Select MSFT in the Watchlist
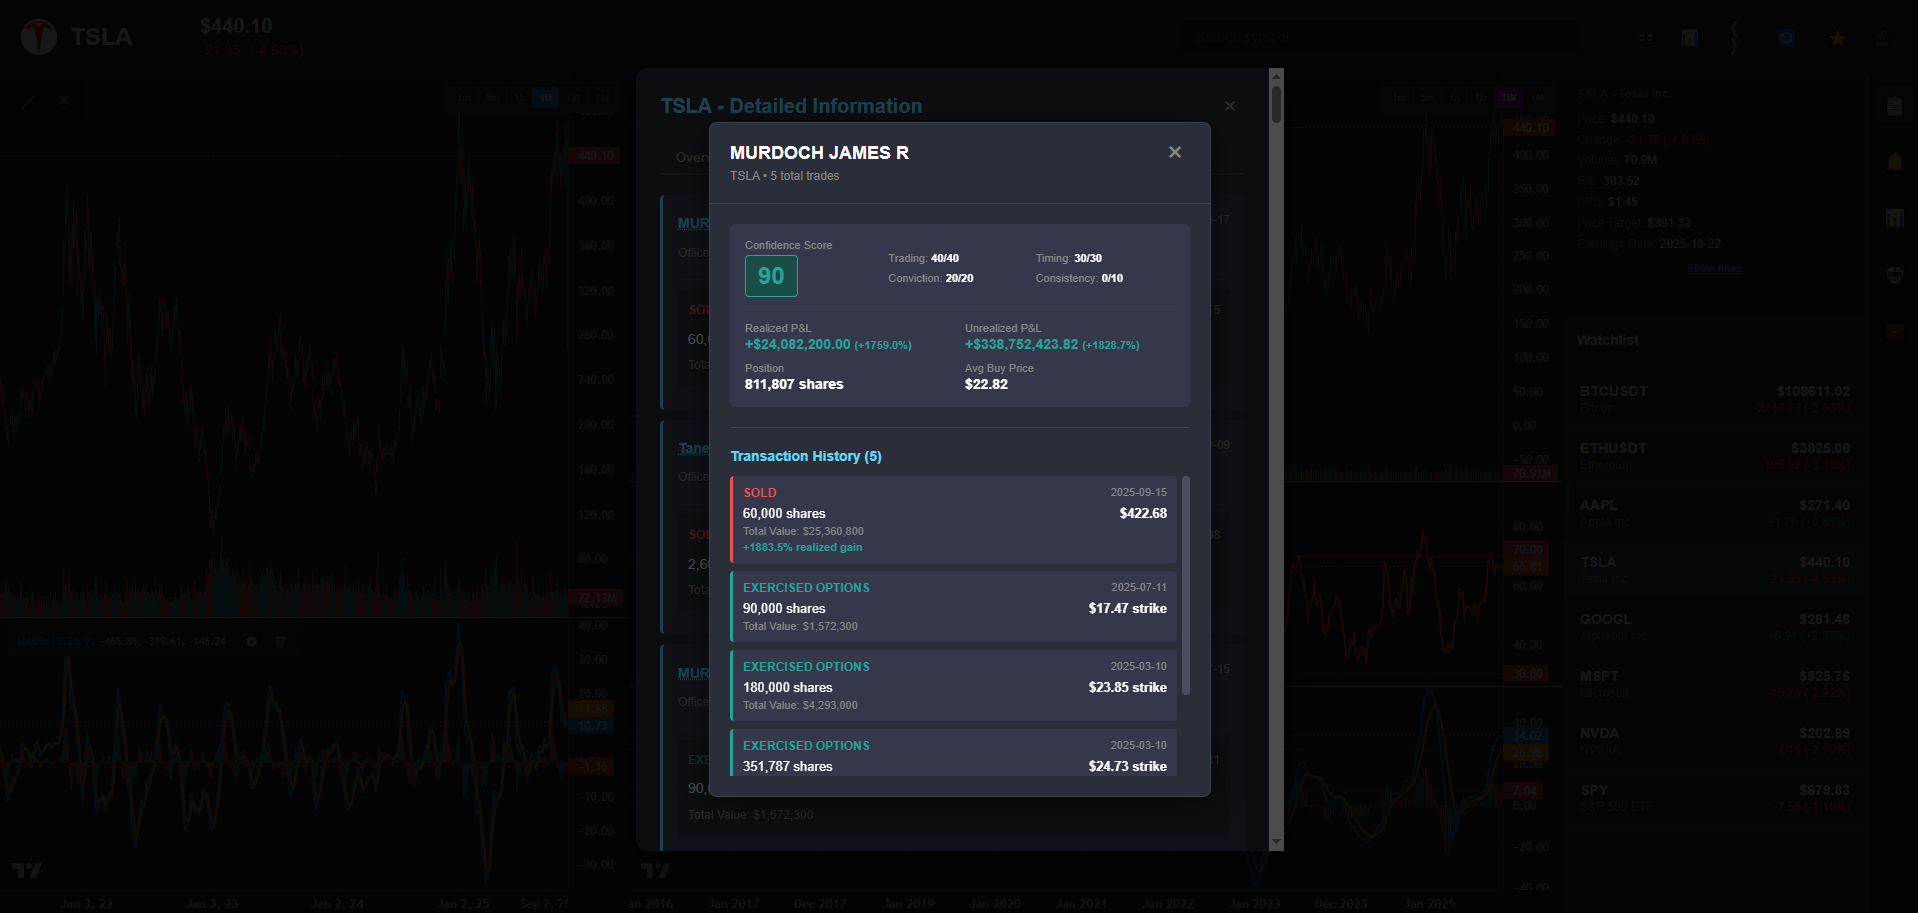Viewport: 1918px width, 913px height. tap(1715, 683)
